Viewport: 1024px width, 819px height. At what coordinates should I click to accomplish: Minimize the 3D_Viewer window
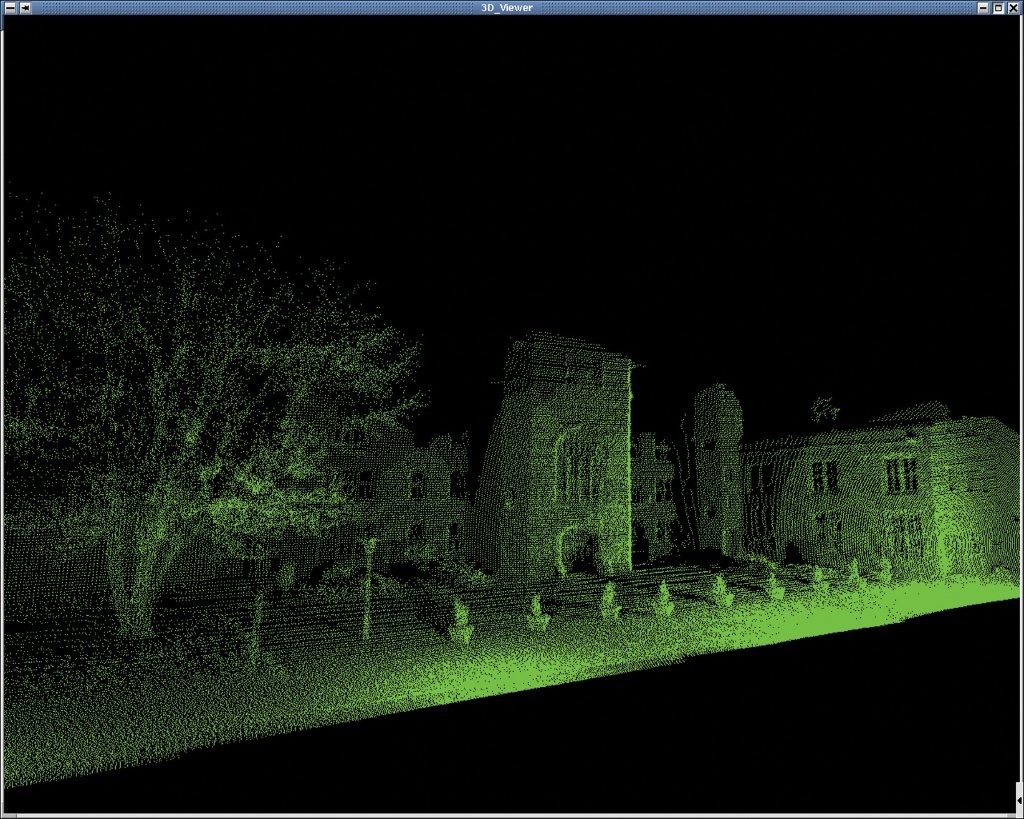coord(983,7)
